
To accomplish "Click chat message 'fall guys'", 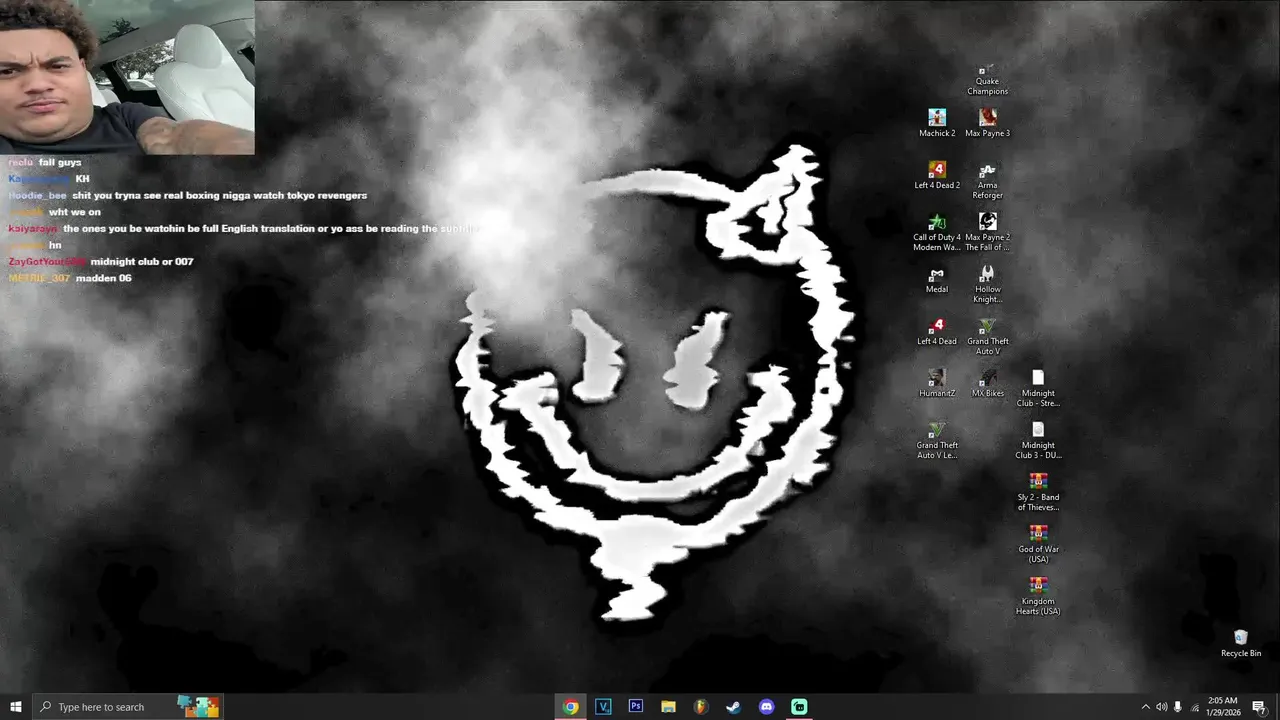I will 60,162.
